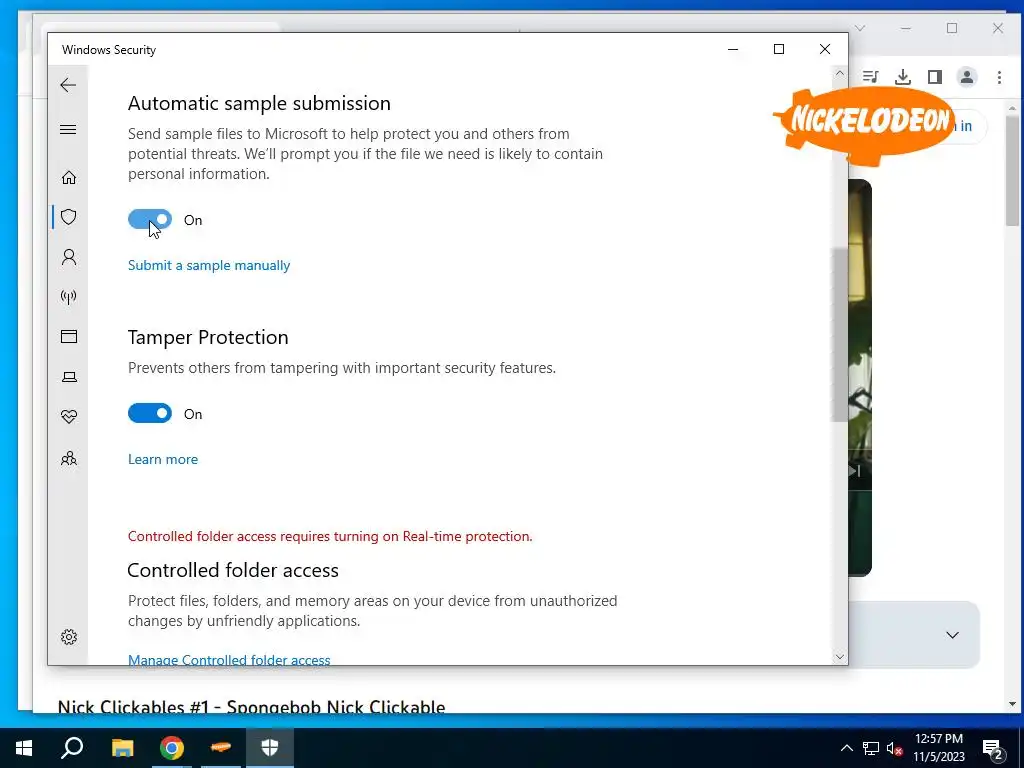Click scroll down arrow in Windows Security
The width and height of the screenshot is (1024, 768).
(x=840, y=656)
